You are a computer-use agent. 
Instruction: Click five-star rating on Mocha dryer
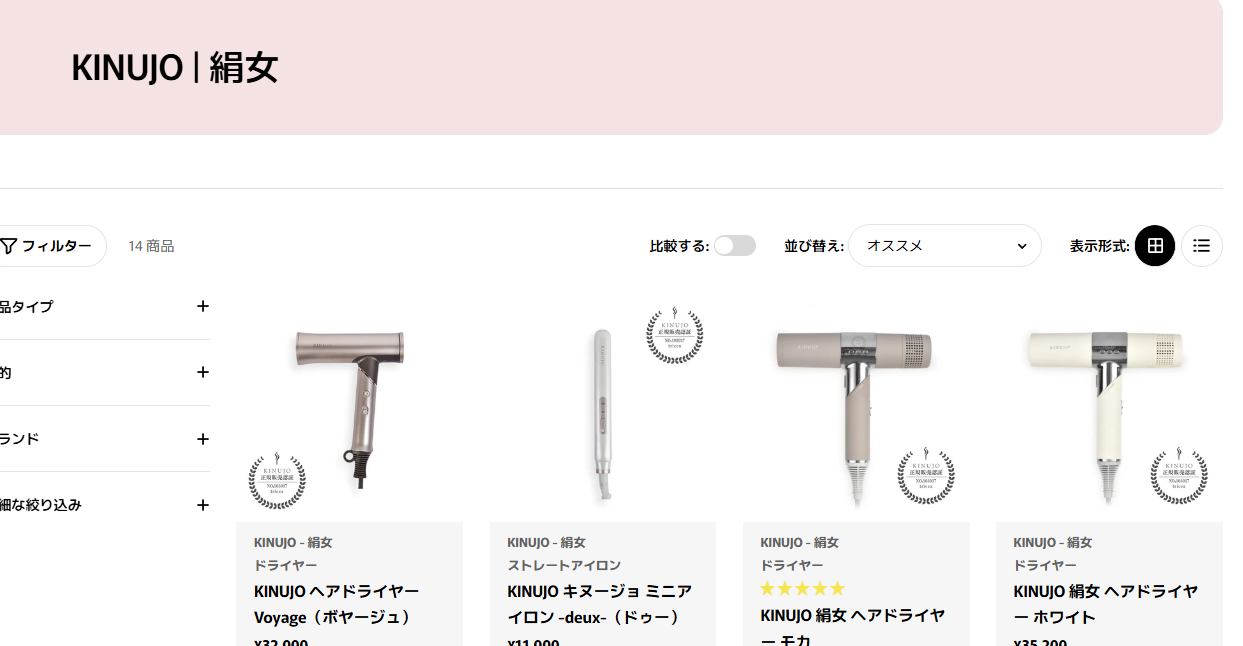(803, 589)
